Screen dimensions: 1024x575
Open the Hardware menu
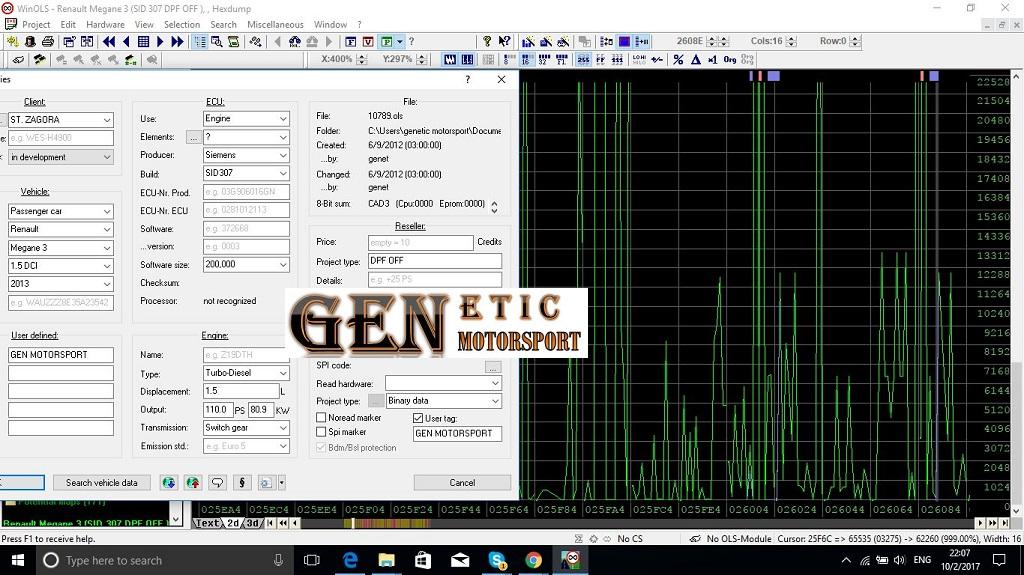(105, 24)
